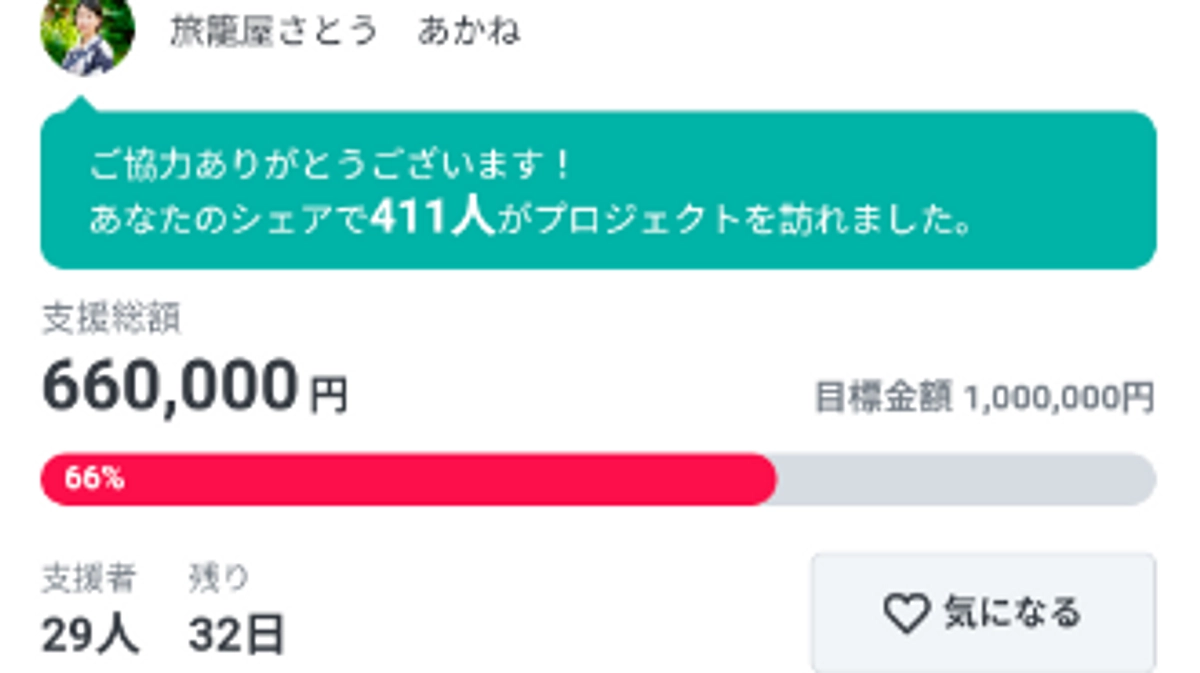Click the 66% label on the progress bar
This screenshot has height=673, width=1200.
(x=95, y=480)
